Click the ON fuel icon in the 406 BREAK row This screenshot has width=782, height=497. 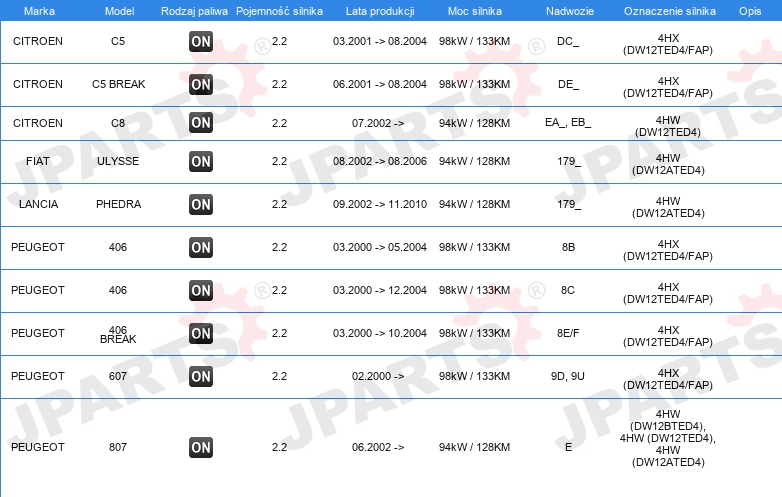click(x=201, y=333)
